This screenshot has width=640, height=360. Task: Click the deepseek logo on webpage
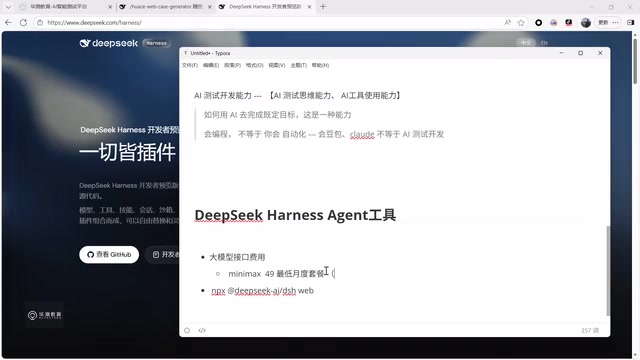tap(109, 43)
